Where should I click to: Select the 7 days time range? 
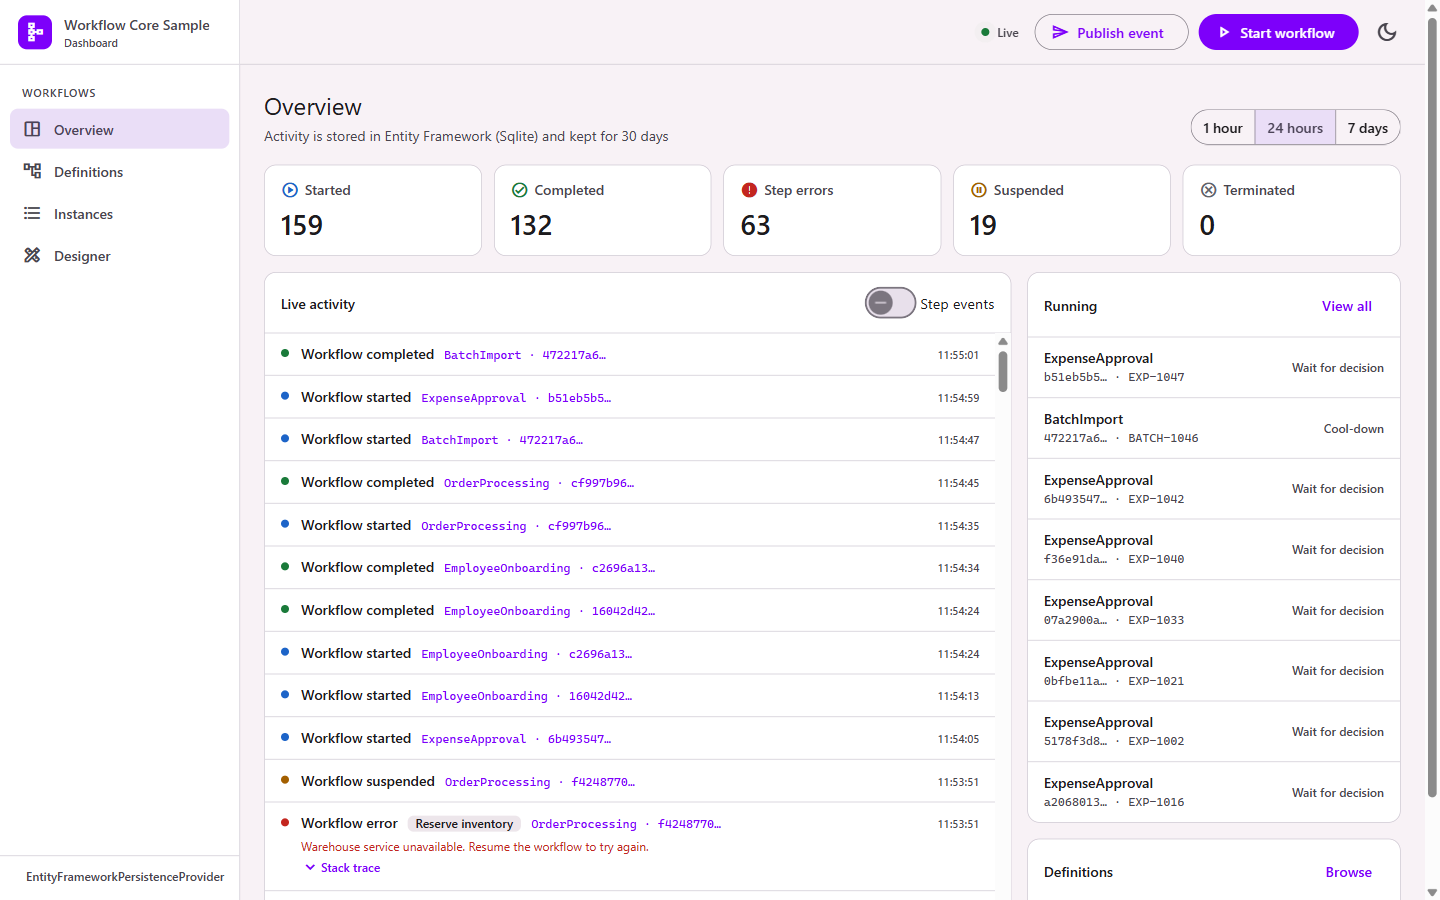pyautogui.click(x=1367, y=128)
